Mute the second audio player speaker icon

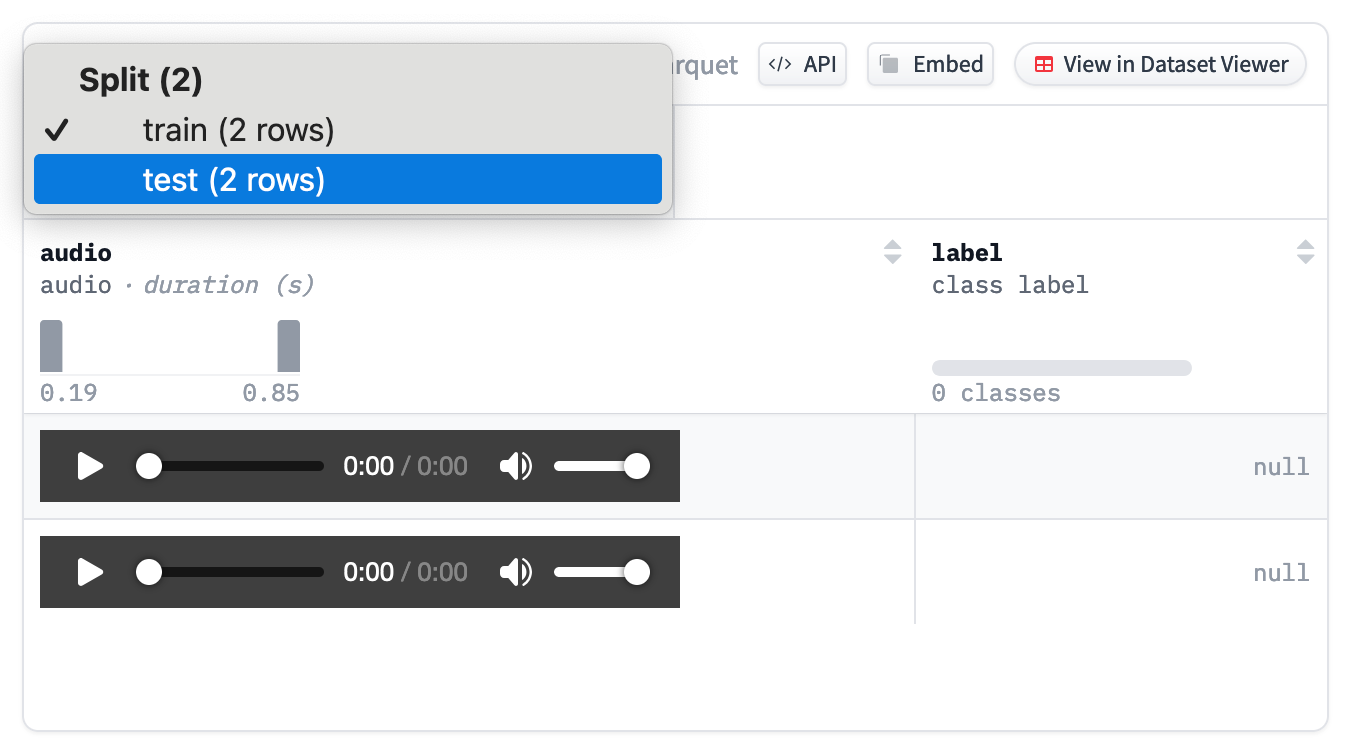(516, 572)
